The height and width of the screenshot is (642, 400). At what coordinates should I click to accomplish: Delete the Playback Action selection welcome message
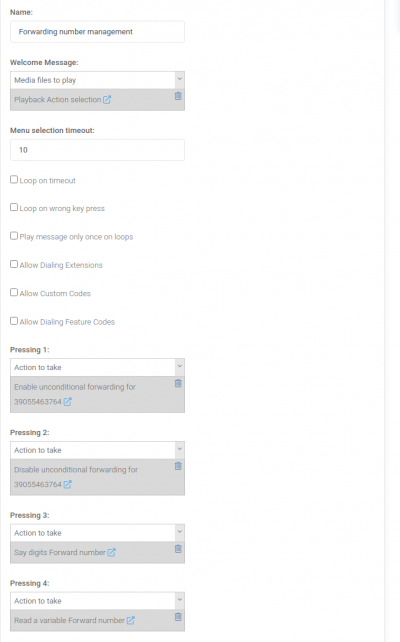click(x=178, y=96)
